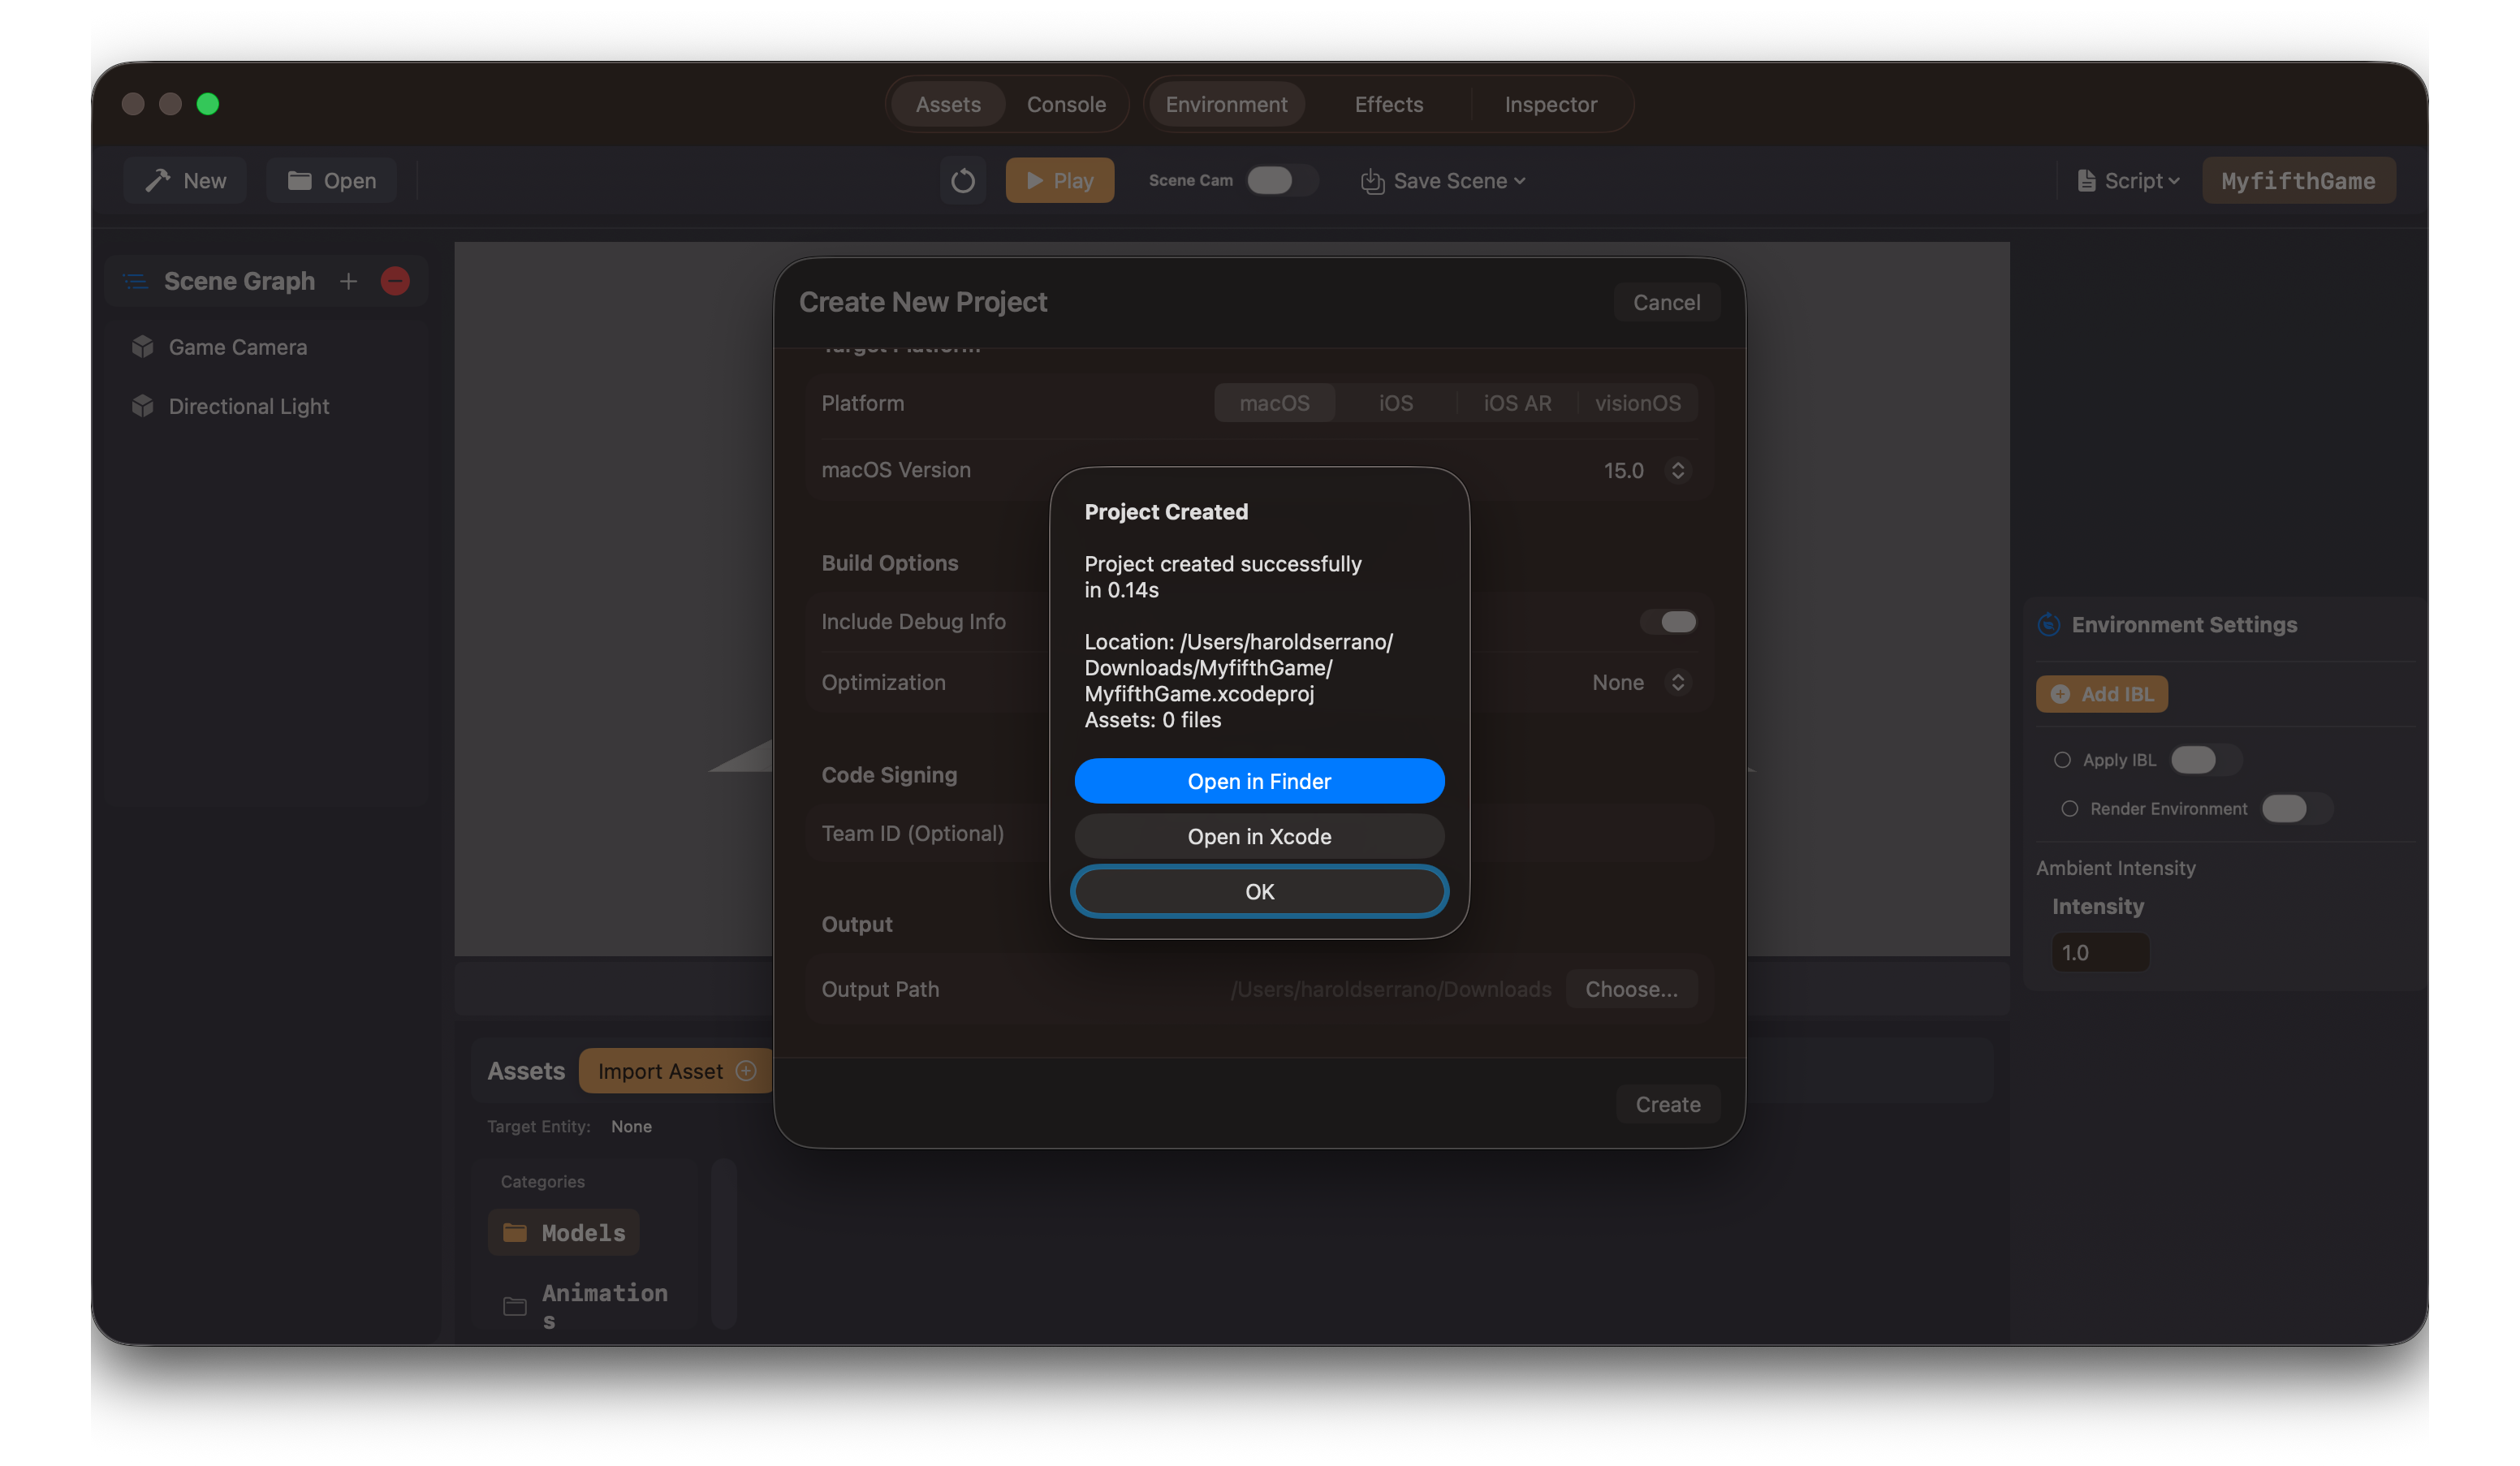Viewport: 2520px width, 1466px height.
Task: Click the red remove icon in Scene Graph
Action: click(394, 281)
